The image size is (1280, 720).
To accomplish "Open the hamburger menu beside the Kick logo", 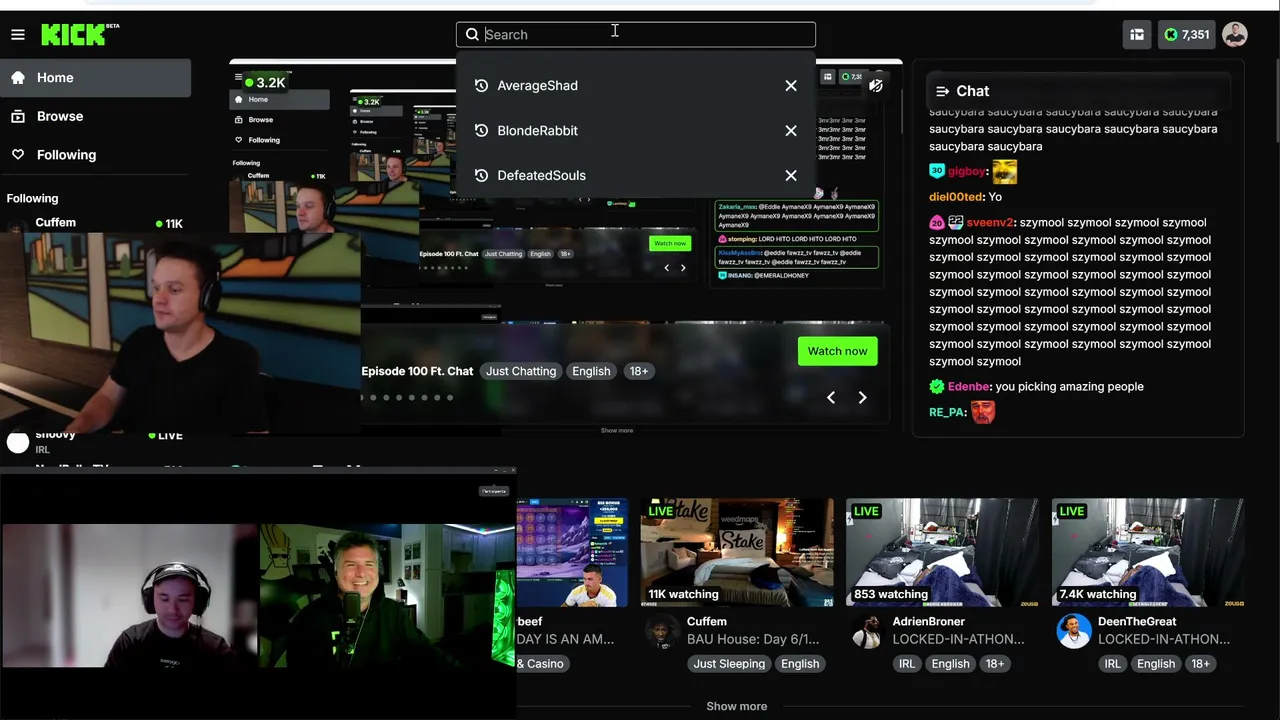I will [18, 35].
